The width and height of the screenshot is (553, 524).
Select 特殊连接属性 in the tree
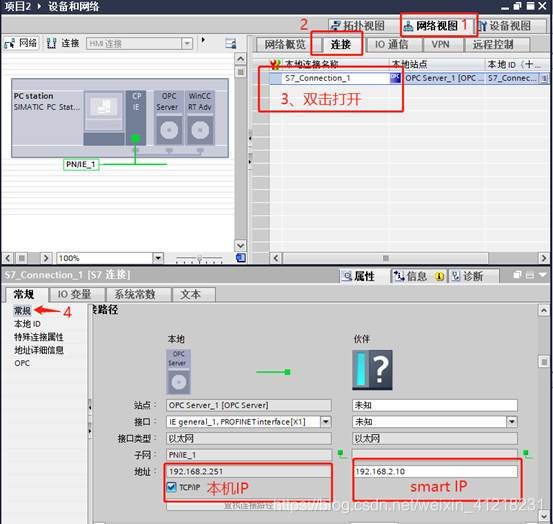click(39, 337)
